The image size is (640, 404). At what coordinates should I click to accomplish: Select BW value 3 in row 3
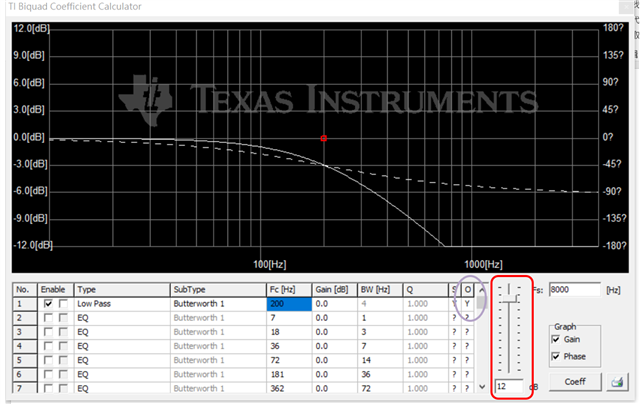pyautogui.click(x=380, y=332)
